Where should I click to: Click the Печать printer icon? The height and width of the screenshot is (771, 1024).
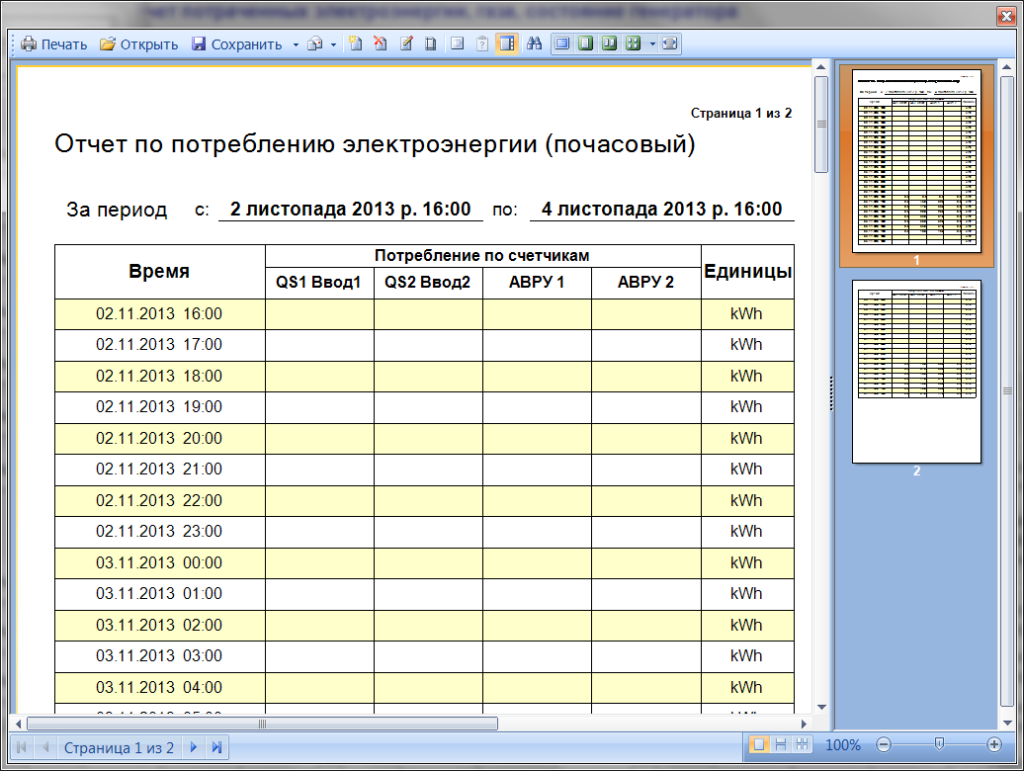[x=29, y=44]
